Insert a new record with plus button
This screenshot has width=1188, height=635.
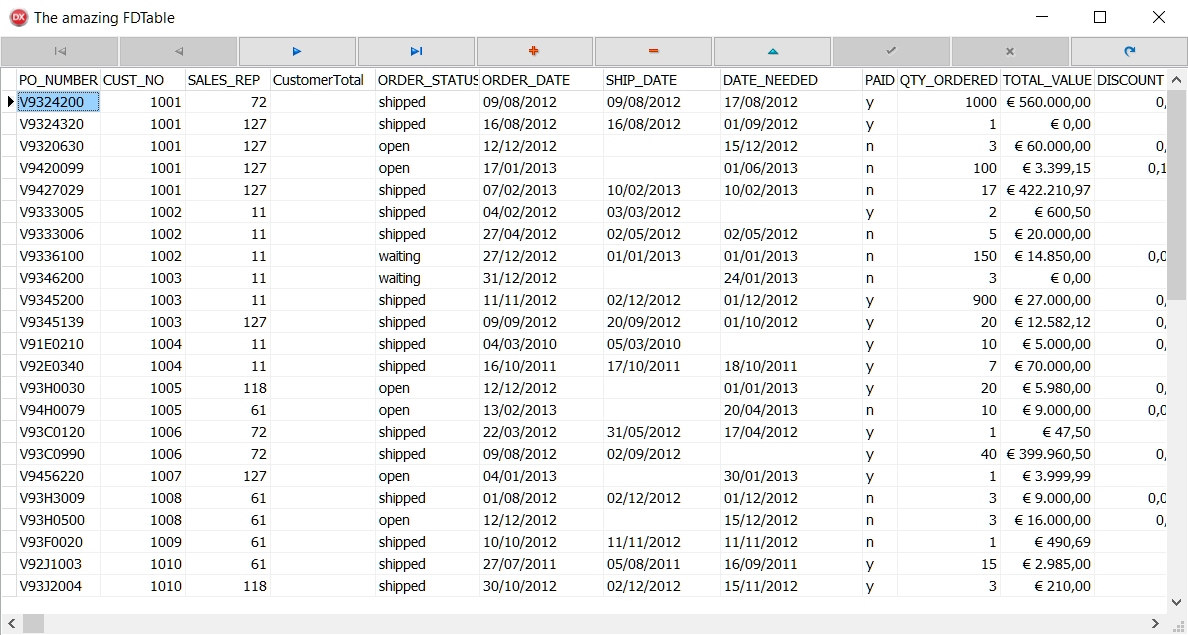tap(535, 51)
